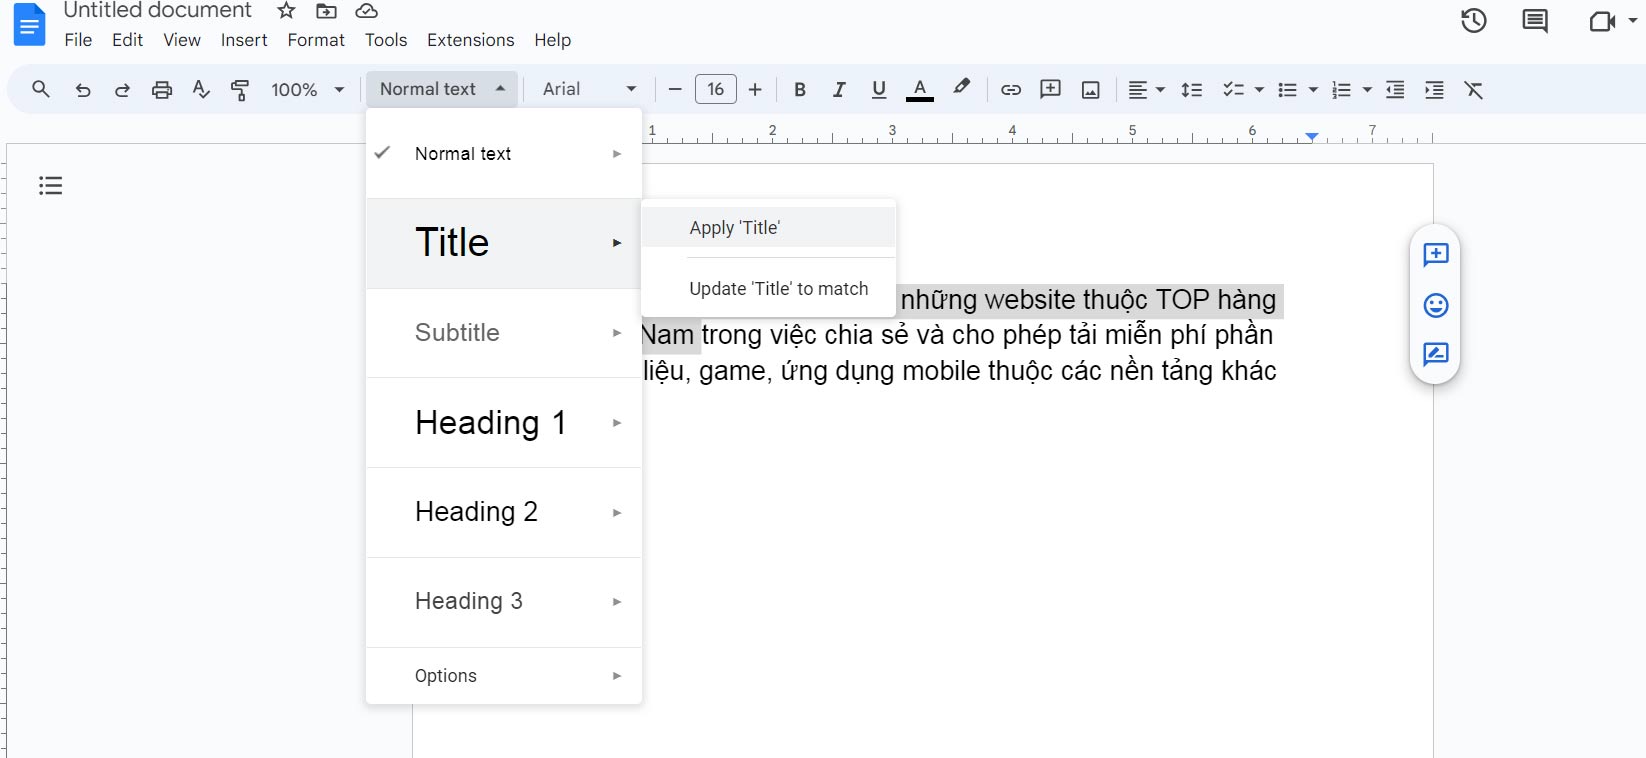Toggle italic formatting

839,90
